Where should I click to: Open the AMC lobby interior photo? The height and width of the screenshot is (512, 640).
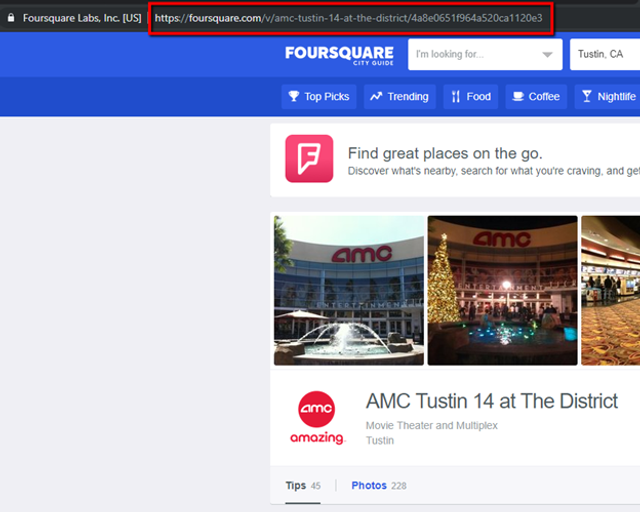pyautogui.click(x=611, y=290)
